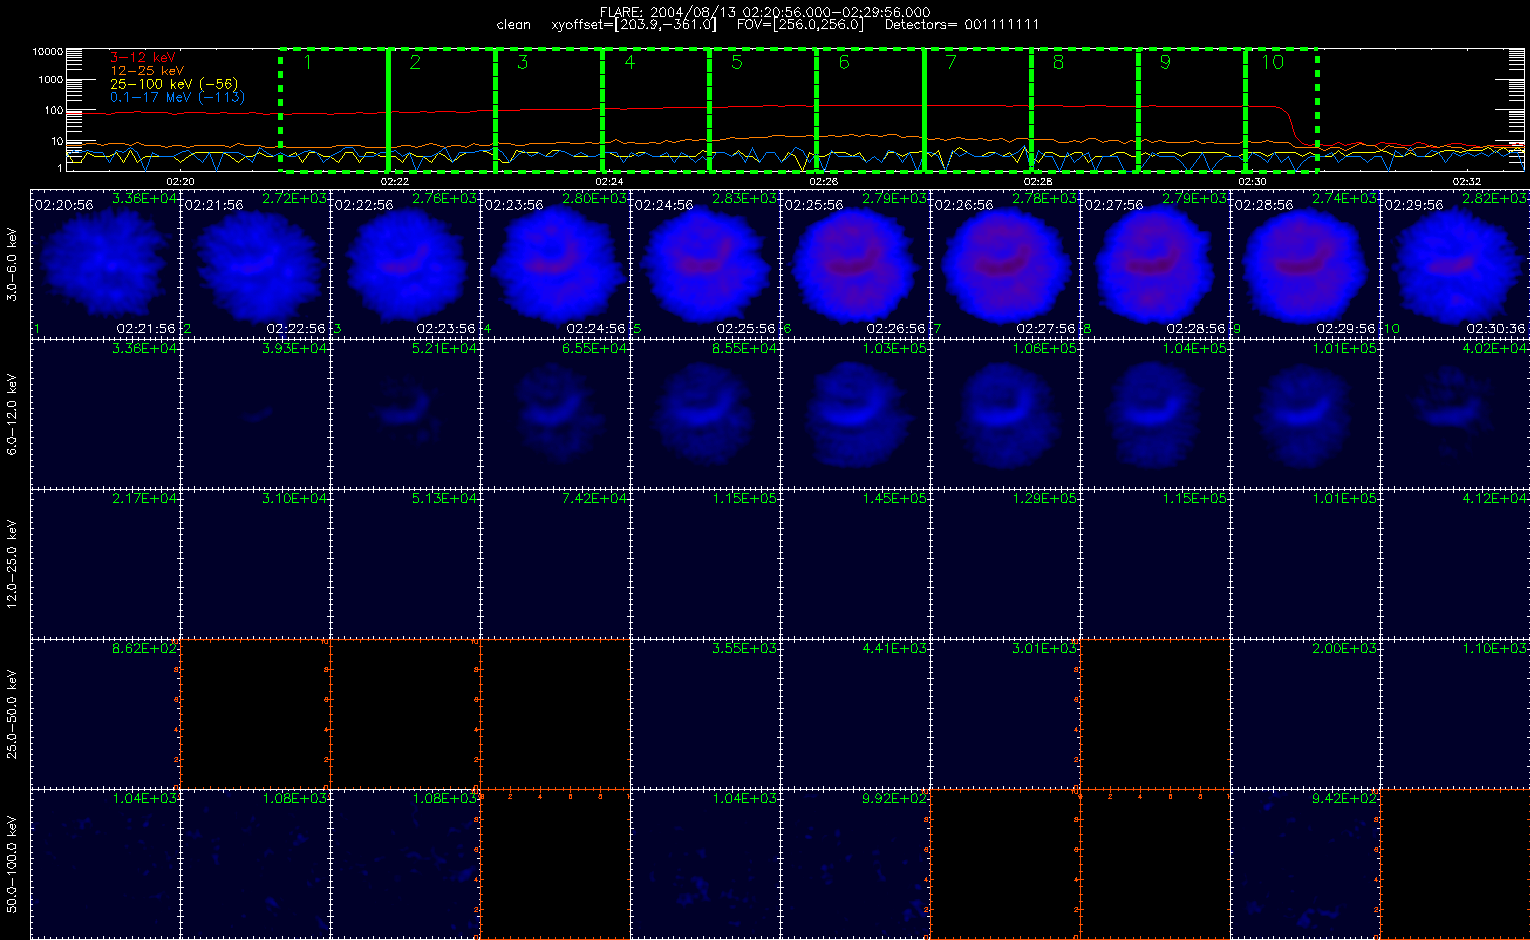Click the red 3-12 keV legend entry
Viewport: 1530px width, 940px height.
pos(142,58)
